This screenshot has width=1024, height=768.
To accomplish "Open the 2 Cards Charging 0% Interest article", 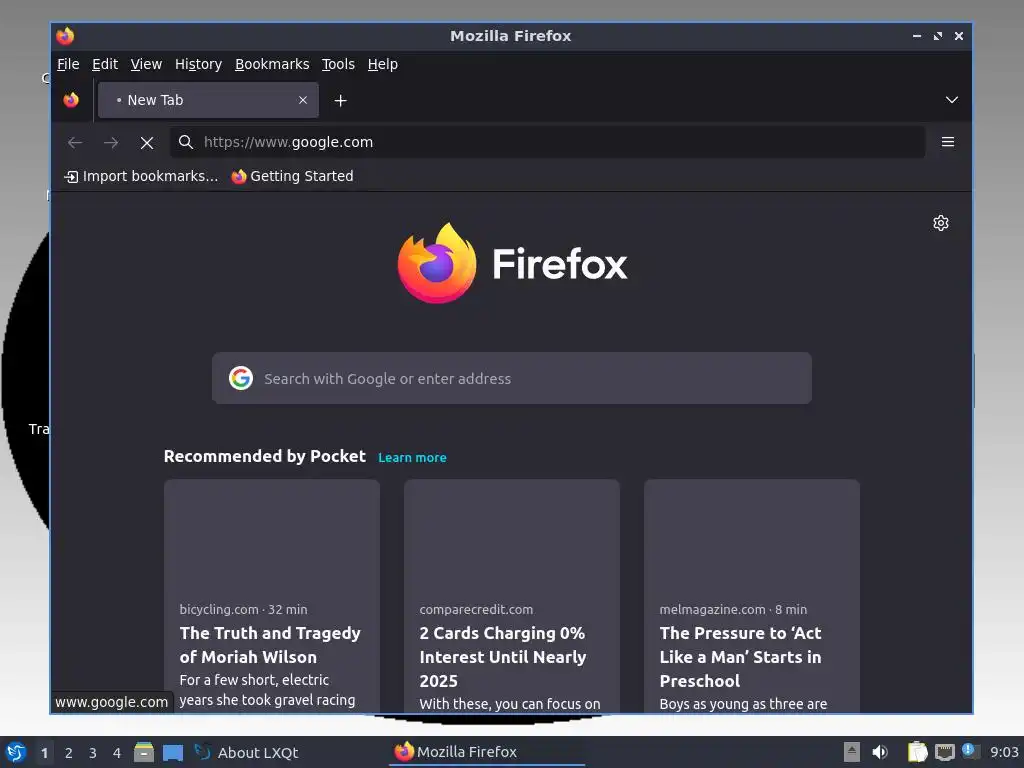I will point(502,657).
